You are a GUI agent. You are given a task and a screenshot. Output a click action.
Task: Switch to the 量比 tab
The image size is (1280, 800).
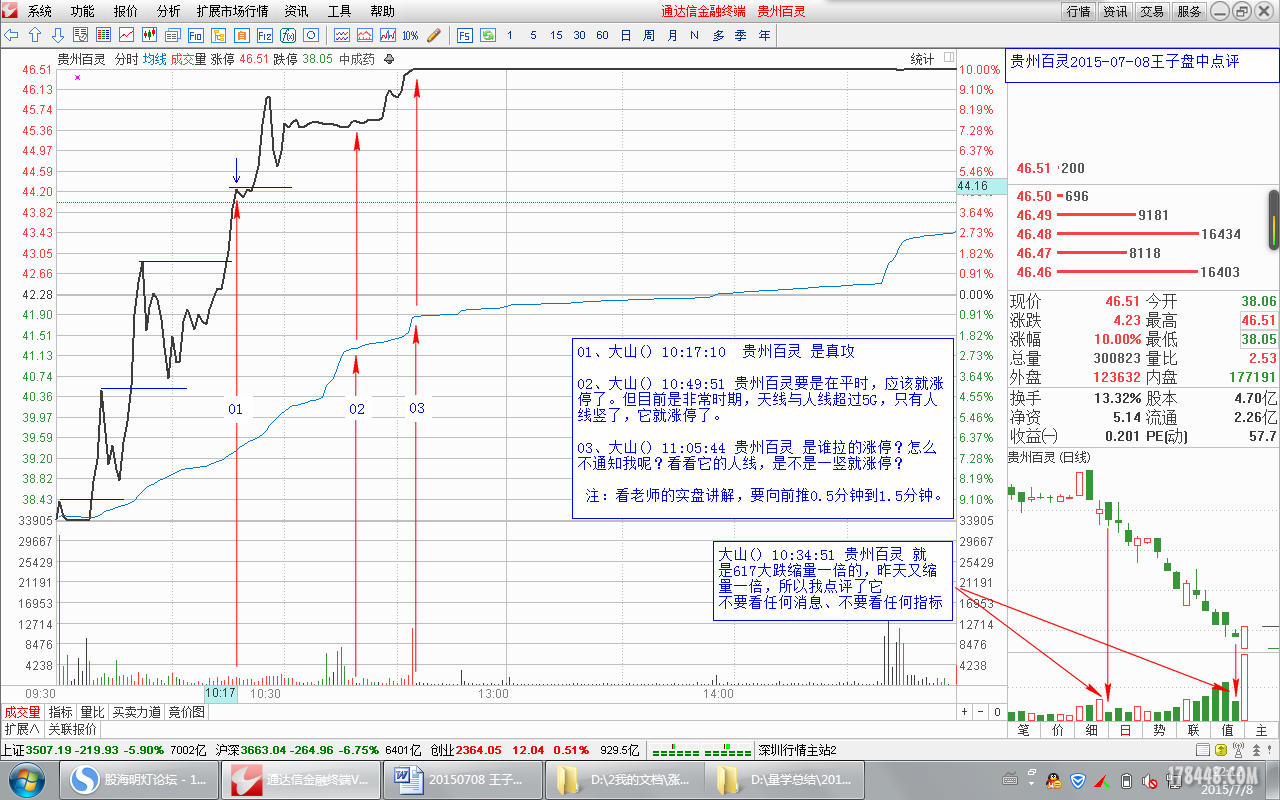click(92, 712)
